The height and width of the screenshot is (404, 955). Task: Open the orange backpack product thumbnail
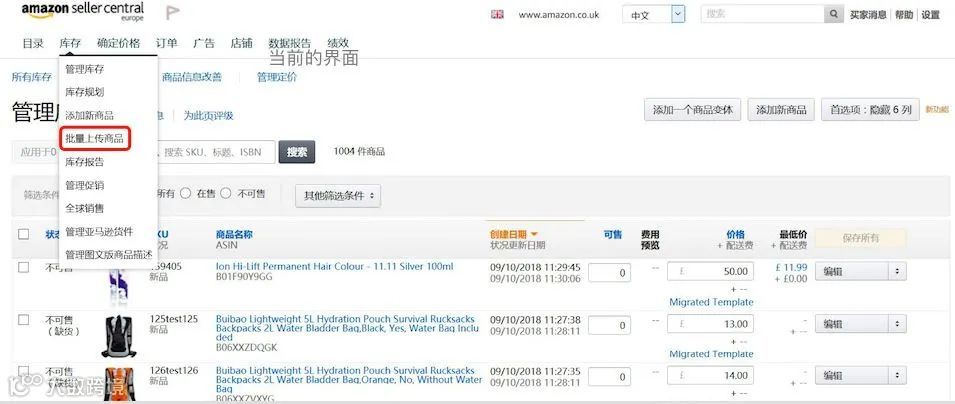tap(118, 384)
